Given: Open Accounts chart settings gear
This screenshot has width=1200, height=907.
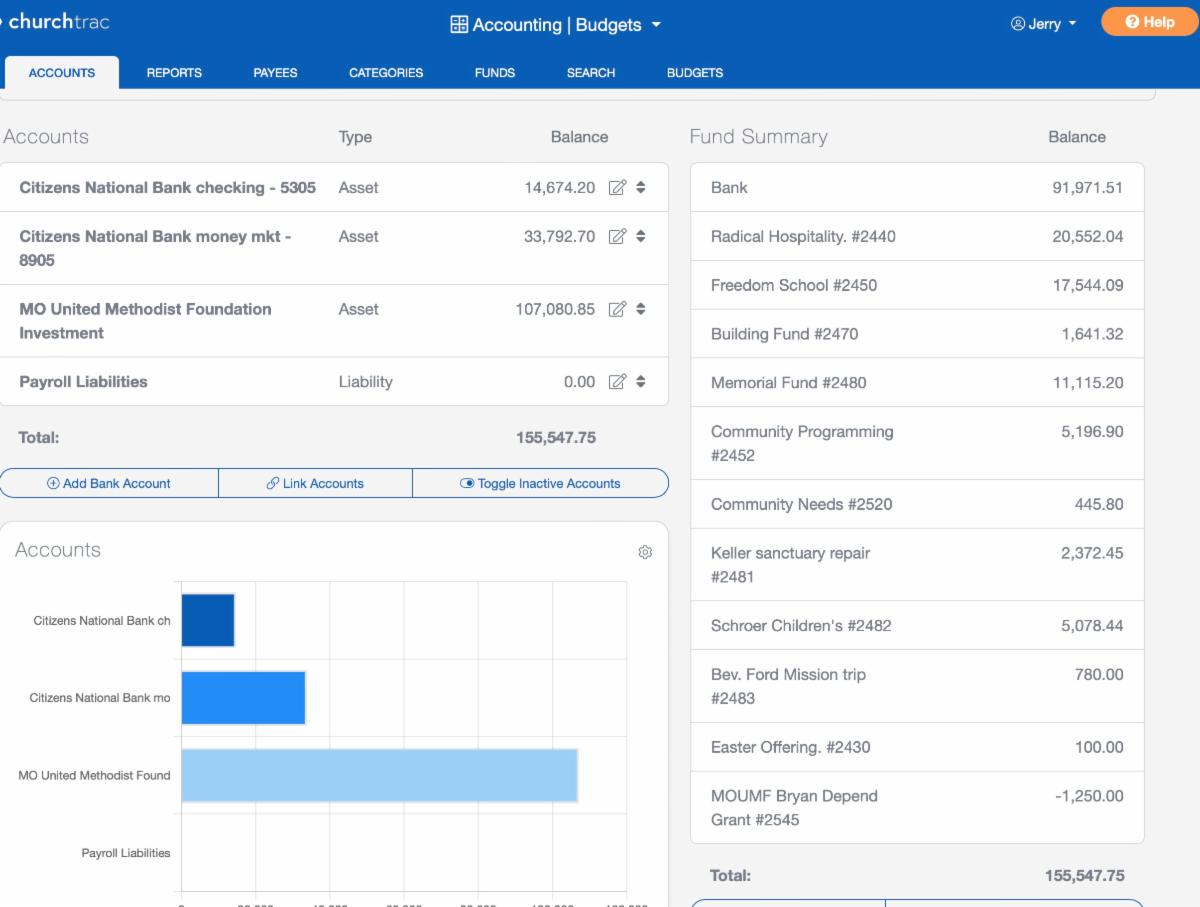Looking at the screenshot, I should [645, 552].
